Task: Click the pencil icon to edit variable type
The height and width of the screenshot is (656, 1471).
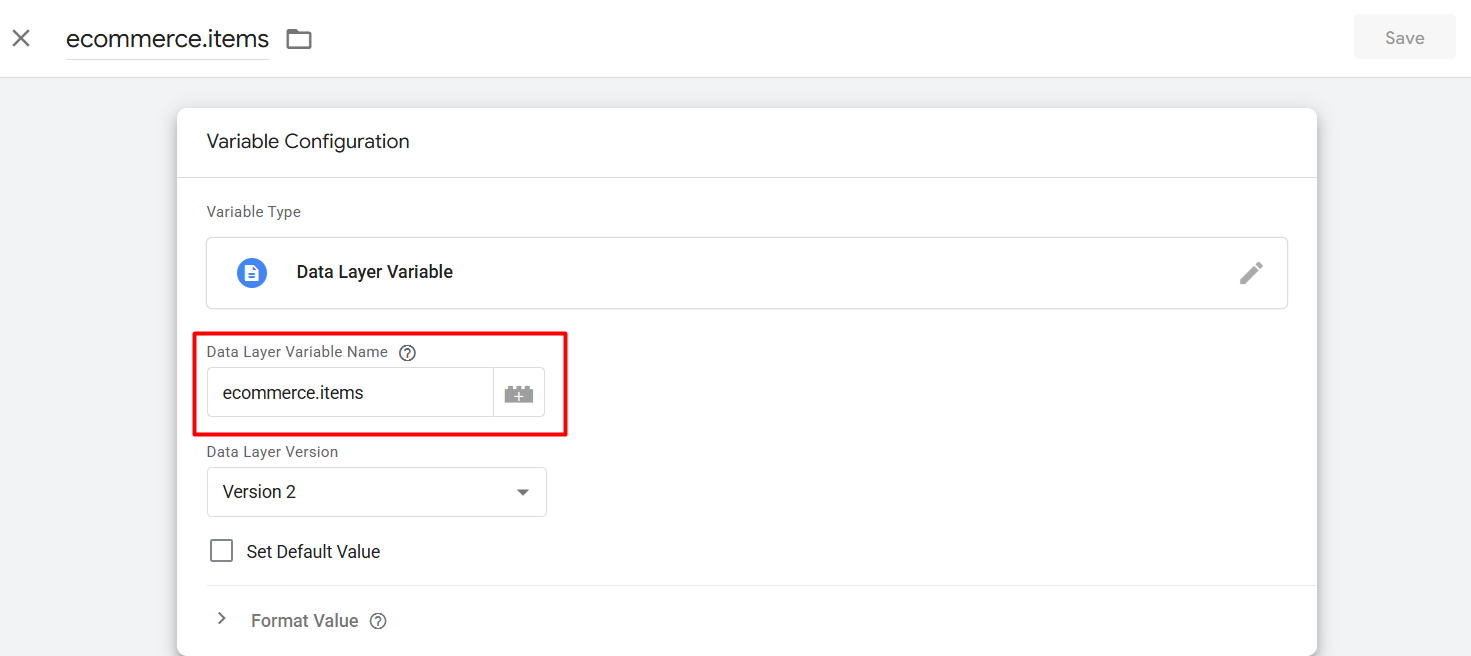Action: [x=1251, y=273]
